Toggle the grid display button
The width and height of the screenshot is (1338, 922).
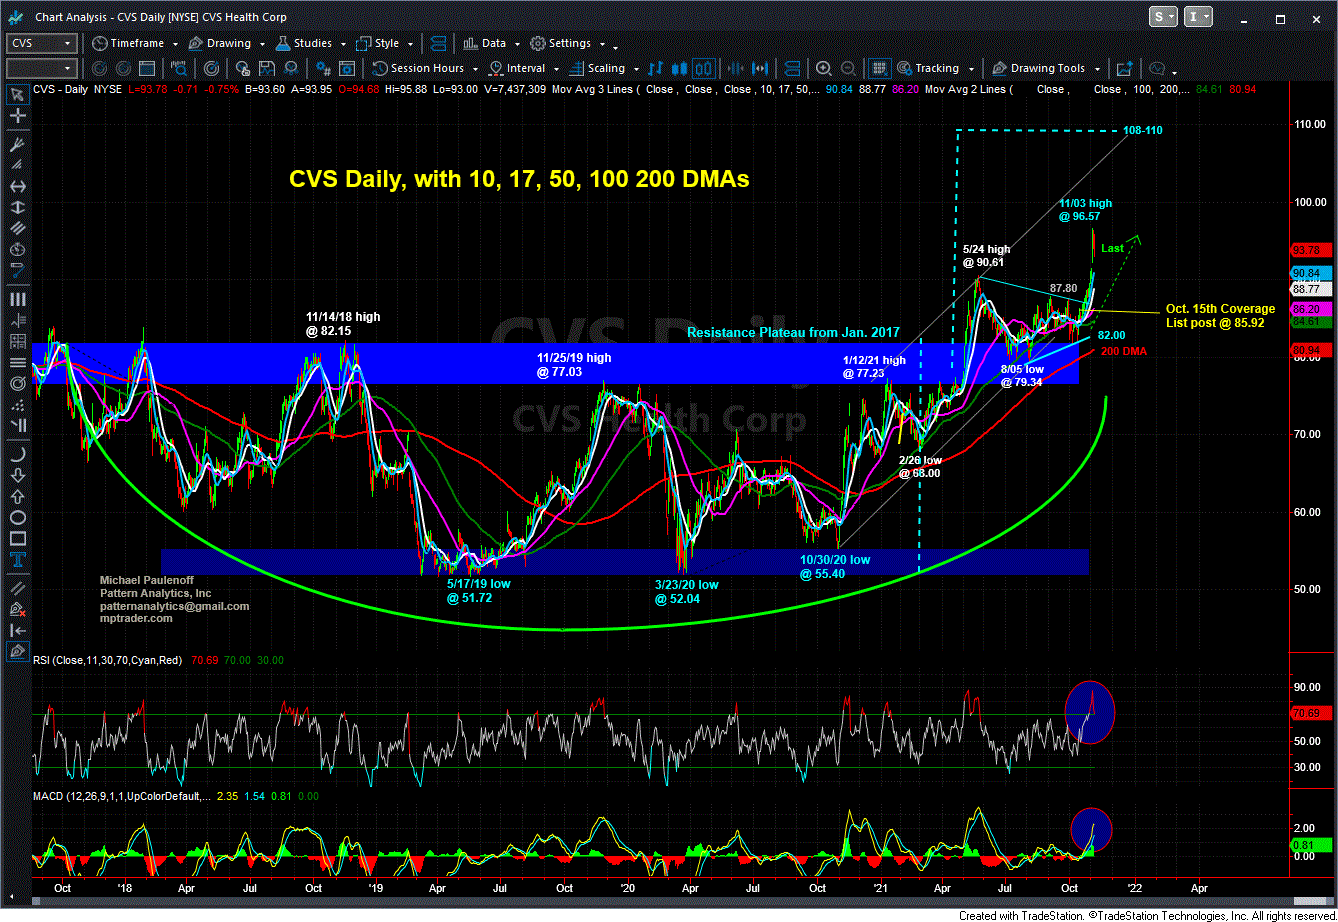tap(879, 68)
